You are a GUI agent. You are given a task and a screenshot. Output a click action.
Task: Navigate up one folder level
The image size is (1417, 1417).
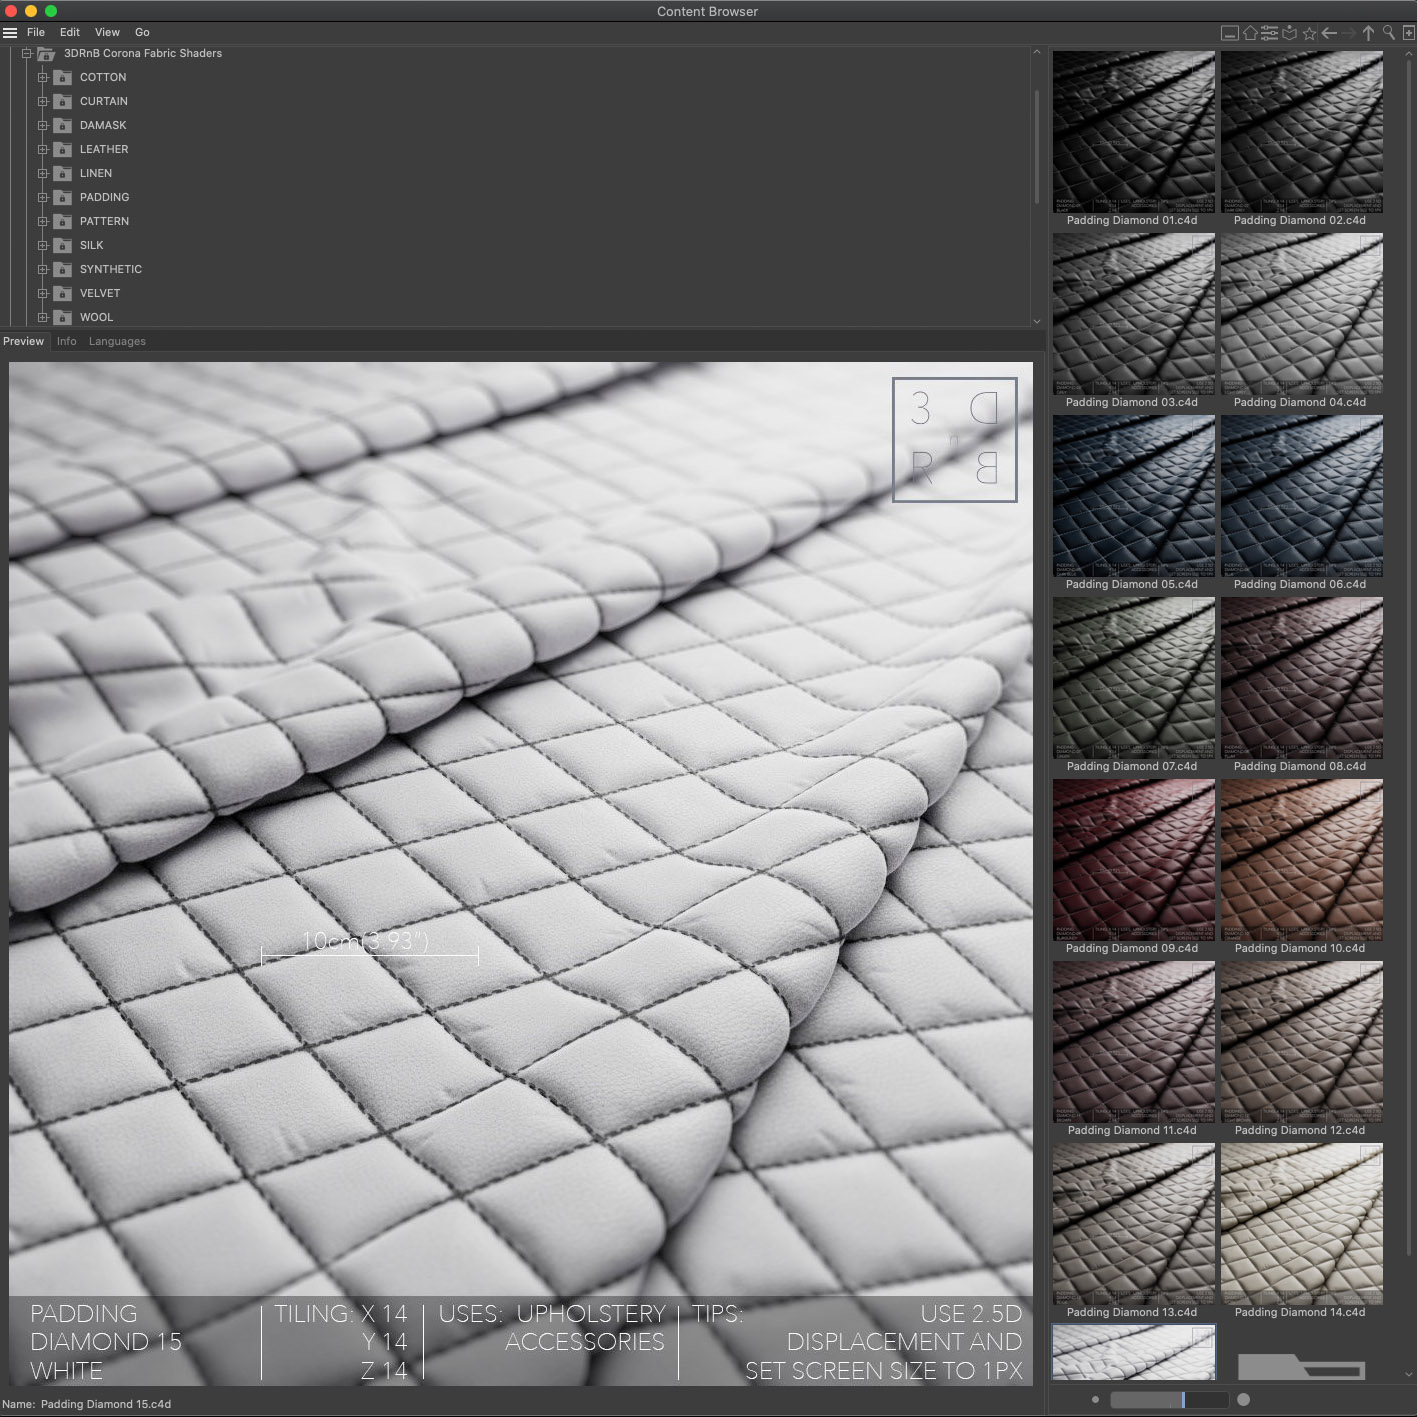pos(1368,33)
